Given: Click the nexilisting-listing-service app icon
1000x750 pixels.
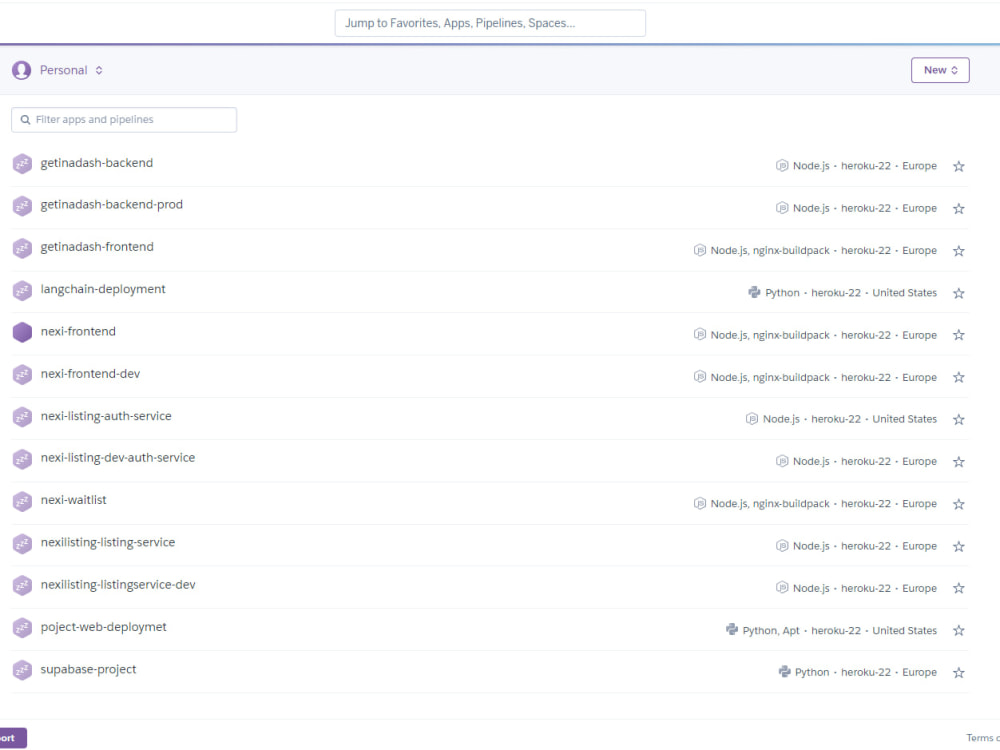Looking at the screenshot, I should pyautogui.click(x=22, y=543).
